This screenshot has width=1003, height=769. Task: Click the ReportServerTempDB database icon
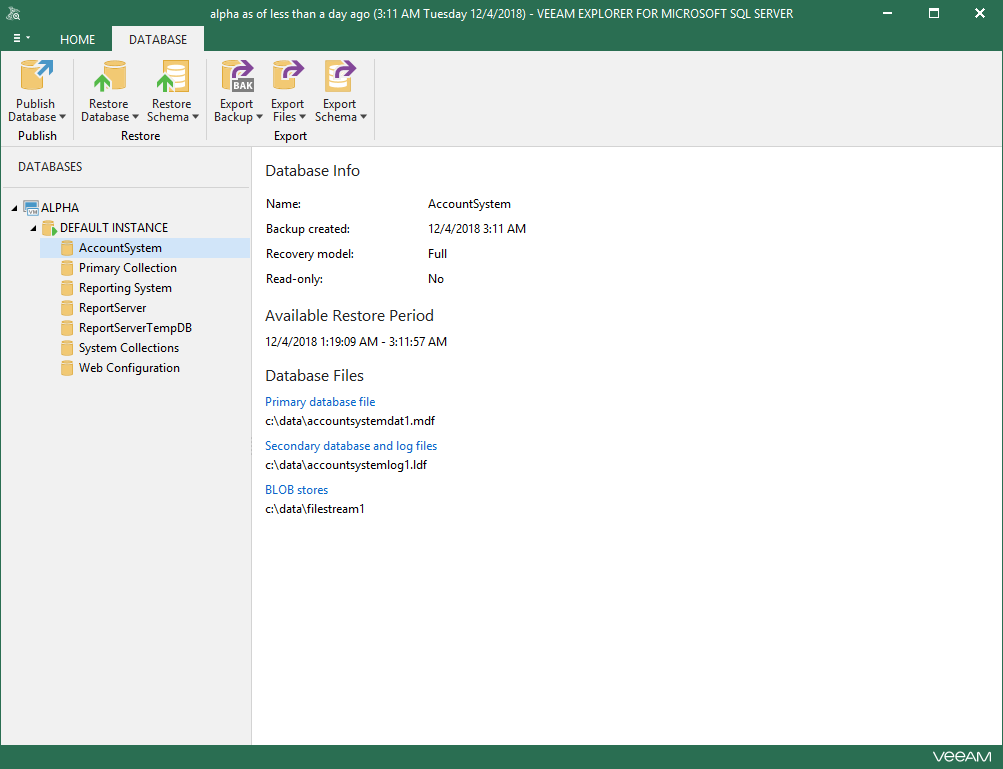[67, 328]
